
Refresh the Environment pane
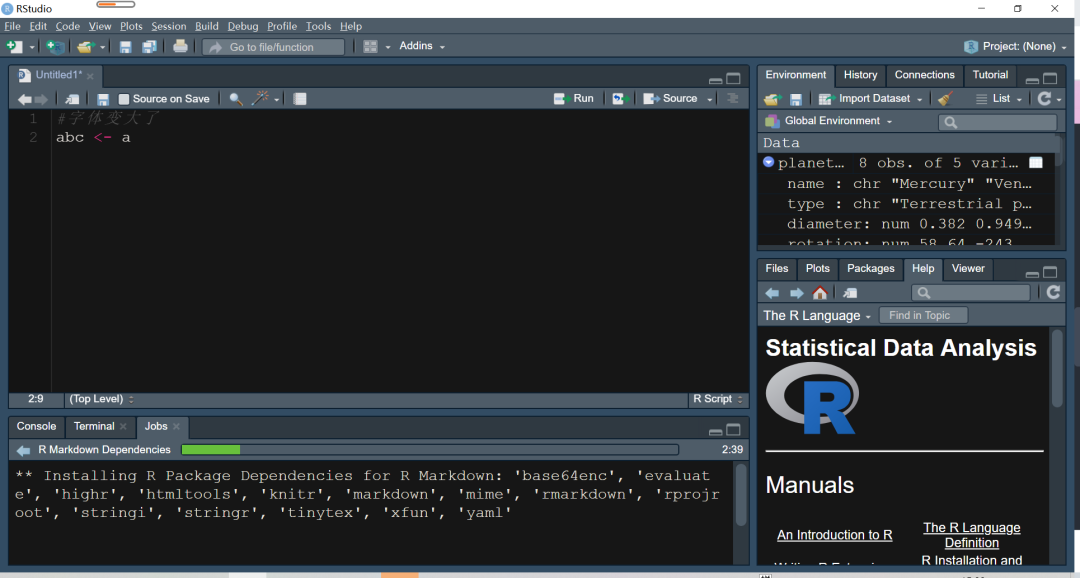click(x=1045, y=99)
